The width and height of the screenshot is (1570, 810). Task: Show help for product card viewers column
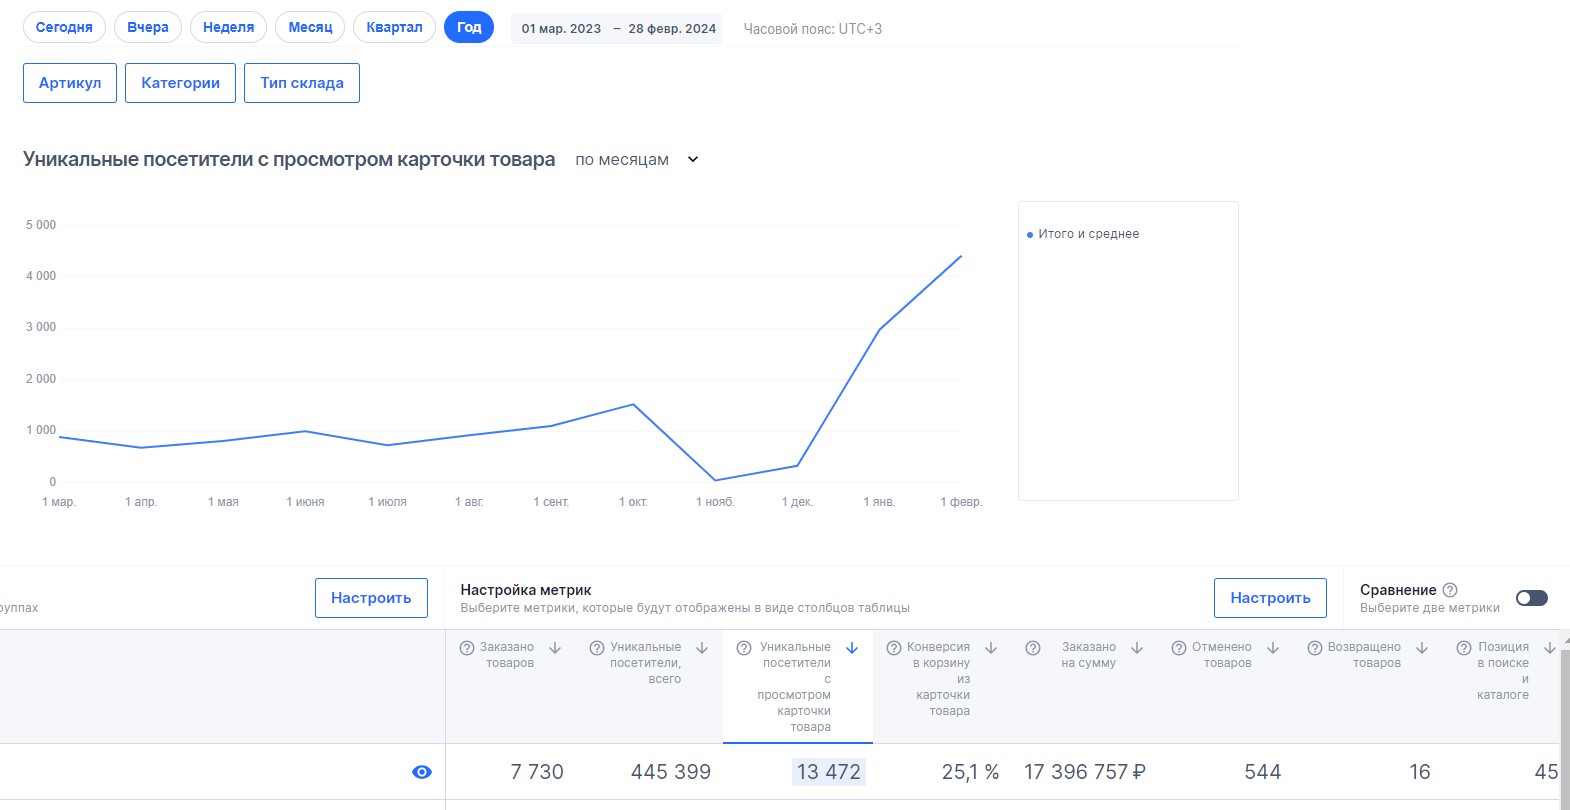[744, 648]
